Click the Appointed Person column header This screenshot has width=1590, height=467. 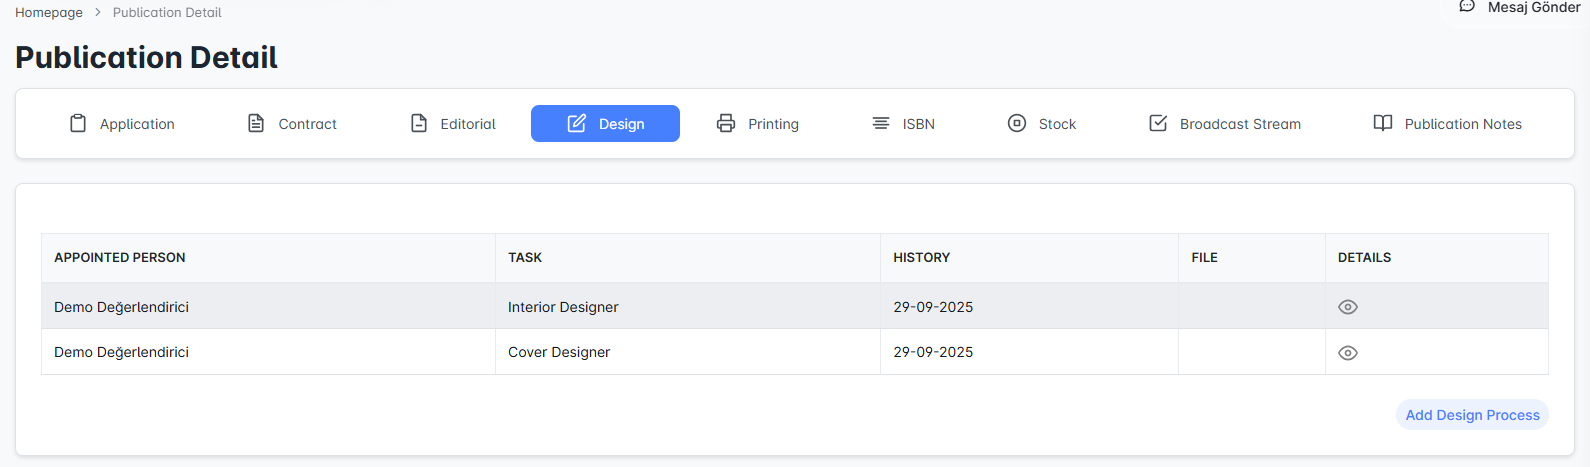(x=120, y=258)
